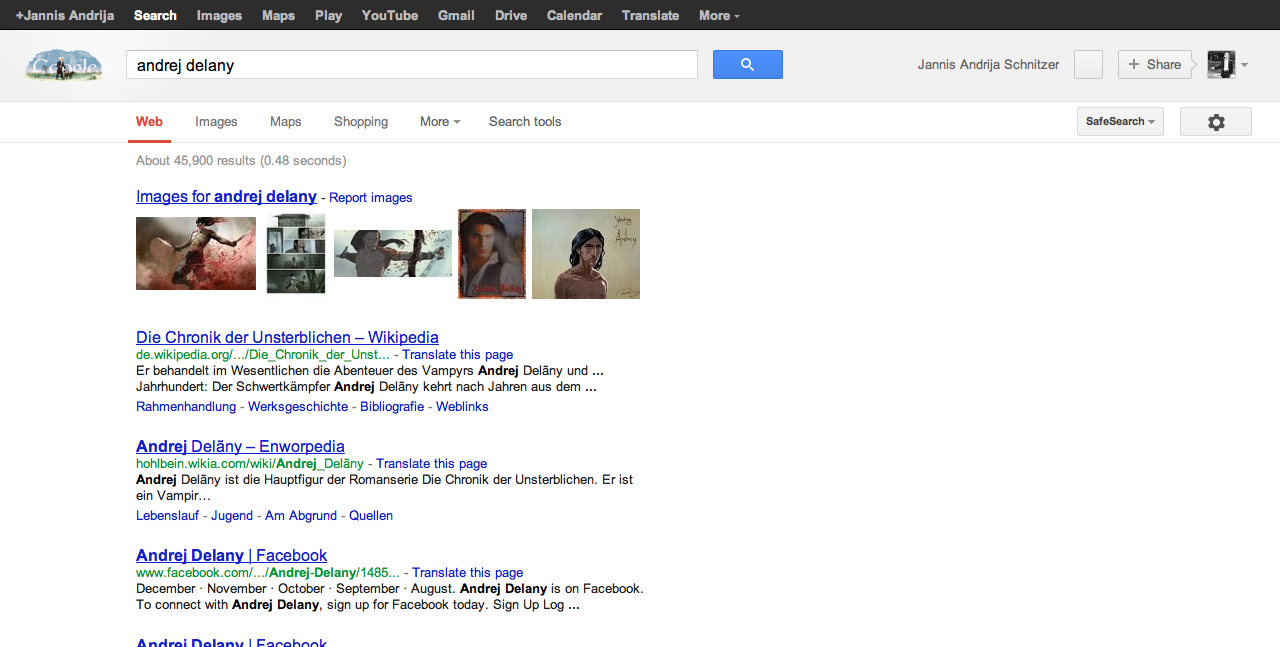
Task: Open Translate in the top black bar
Action: [x=650, y=15]
